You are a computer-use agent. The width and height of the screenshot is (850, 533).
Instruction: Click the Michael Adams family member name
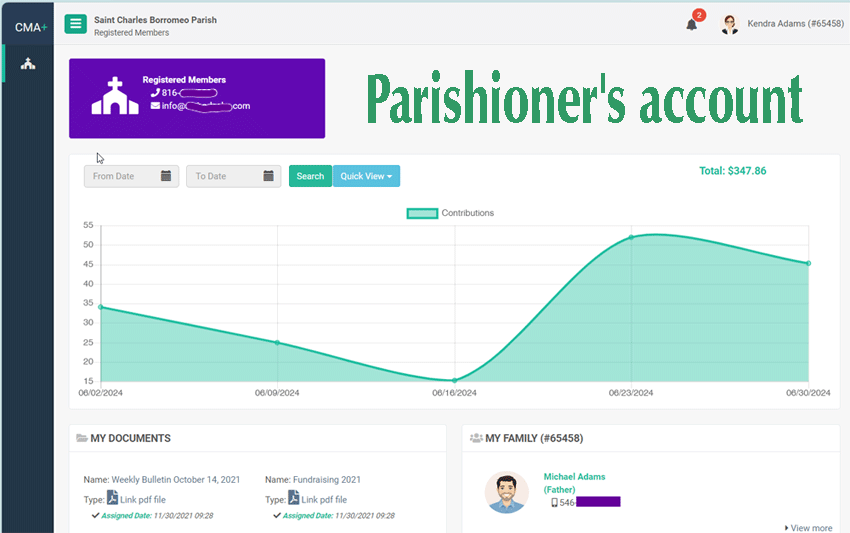(x=574, y=477)
